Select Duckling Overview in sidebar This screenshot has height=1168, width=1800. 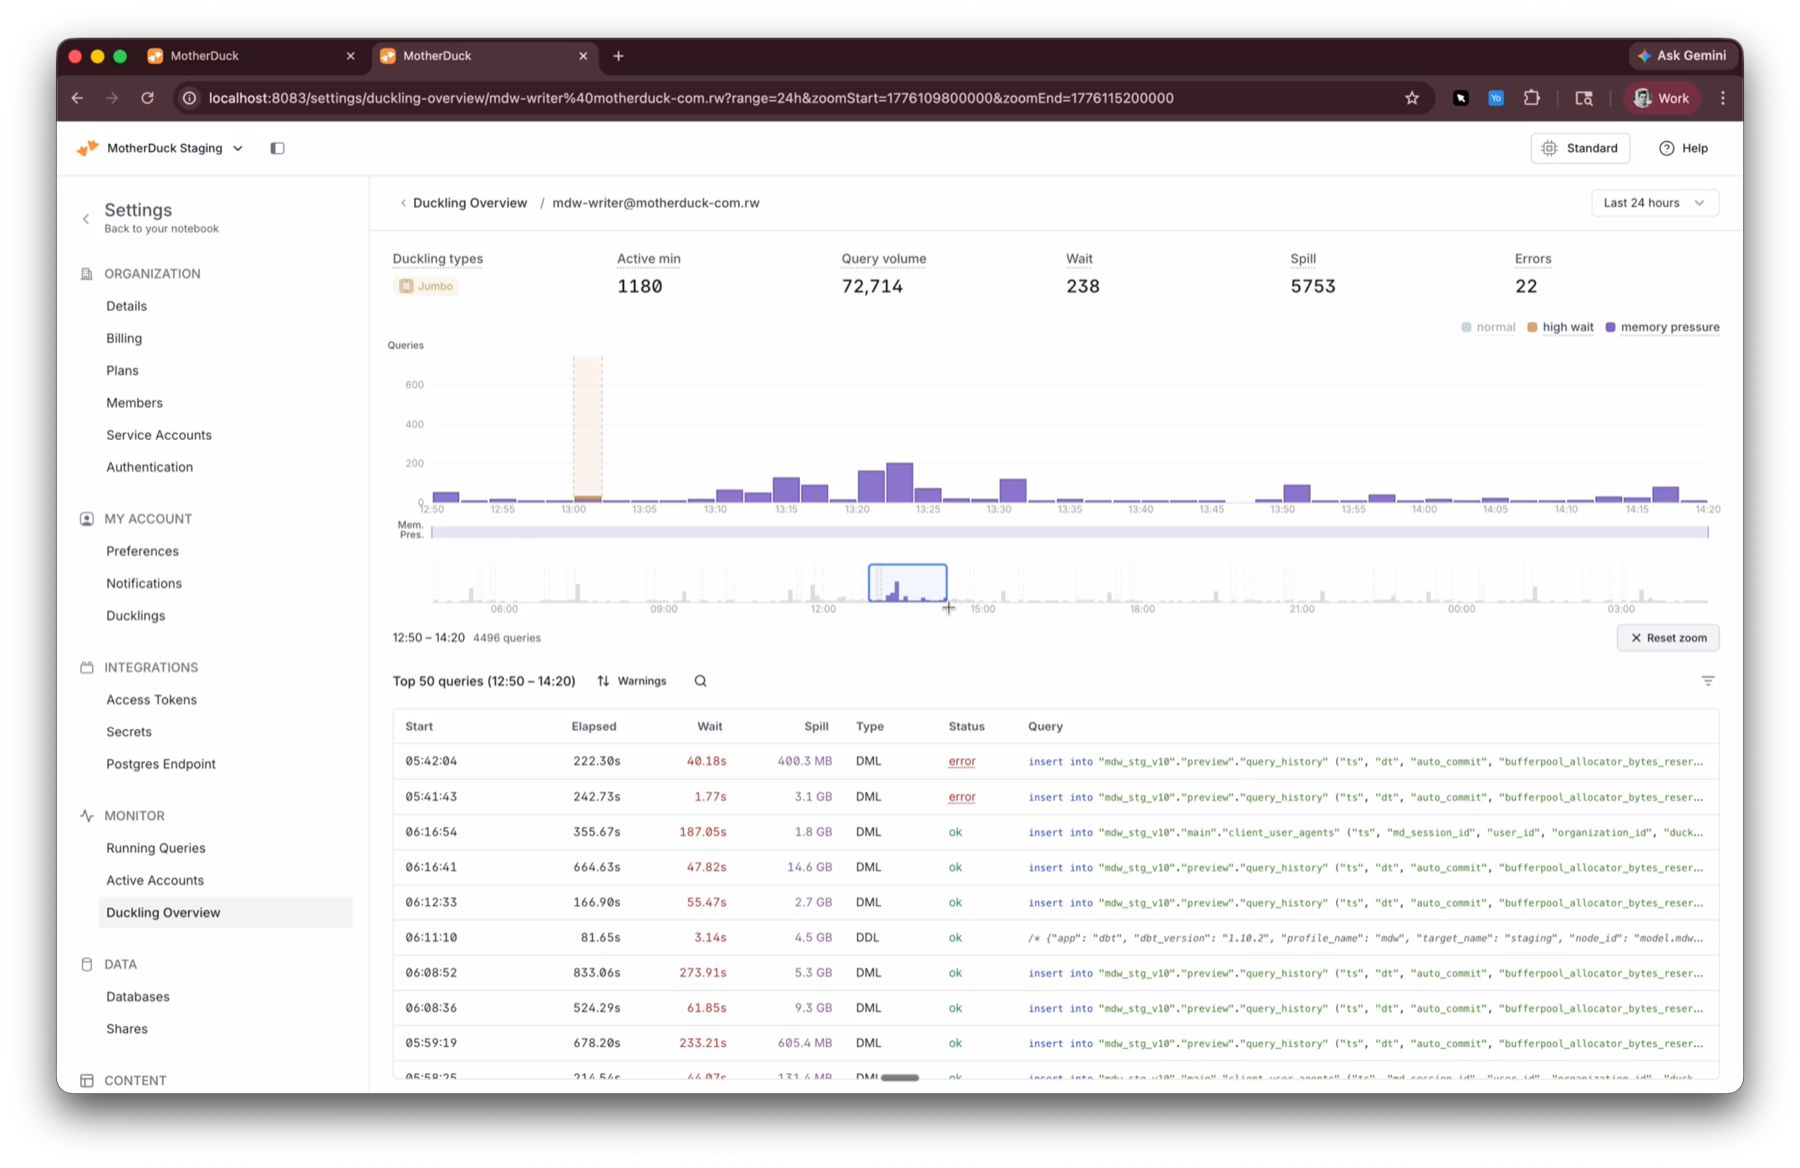point(225,912)
